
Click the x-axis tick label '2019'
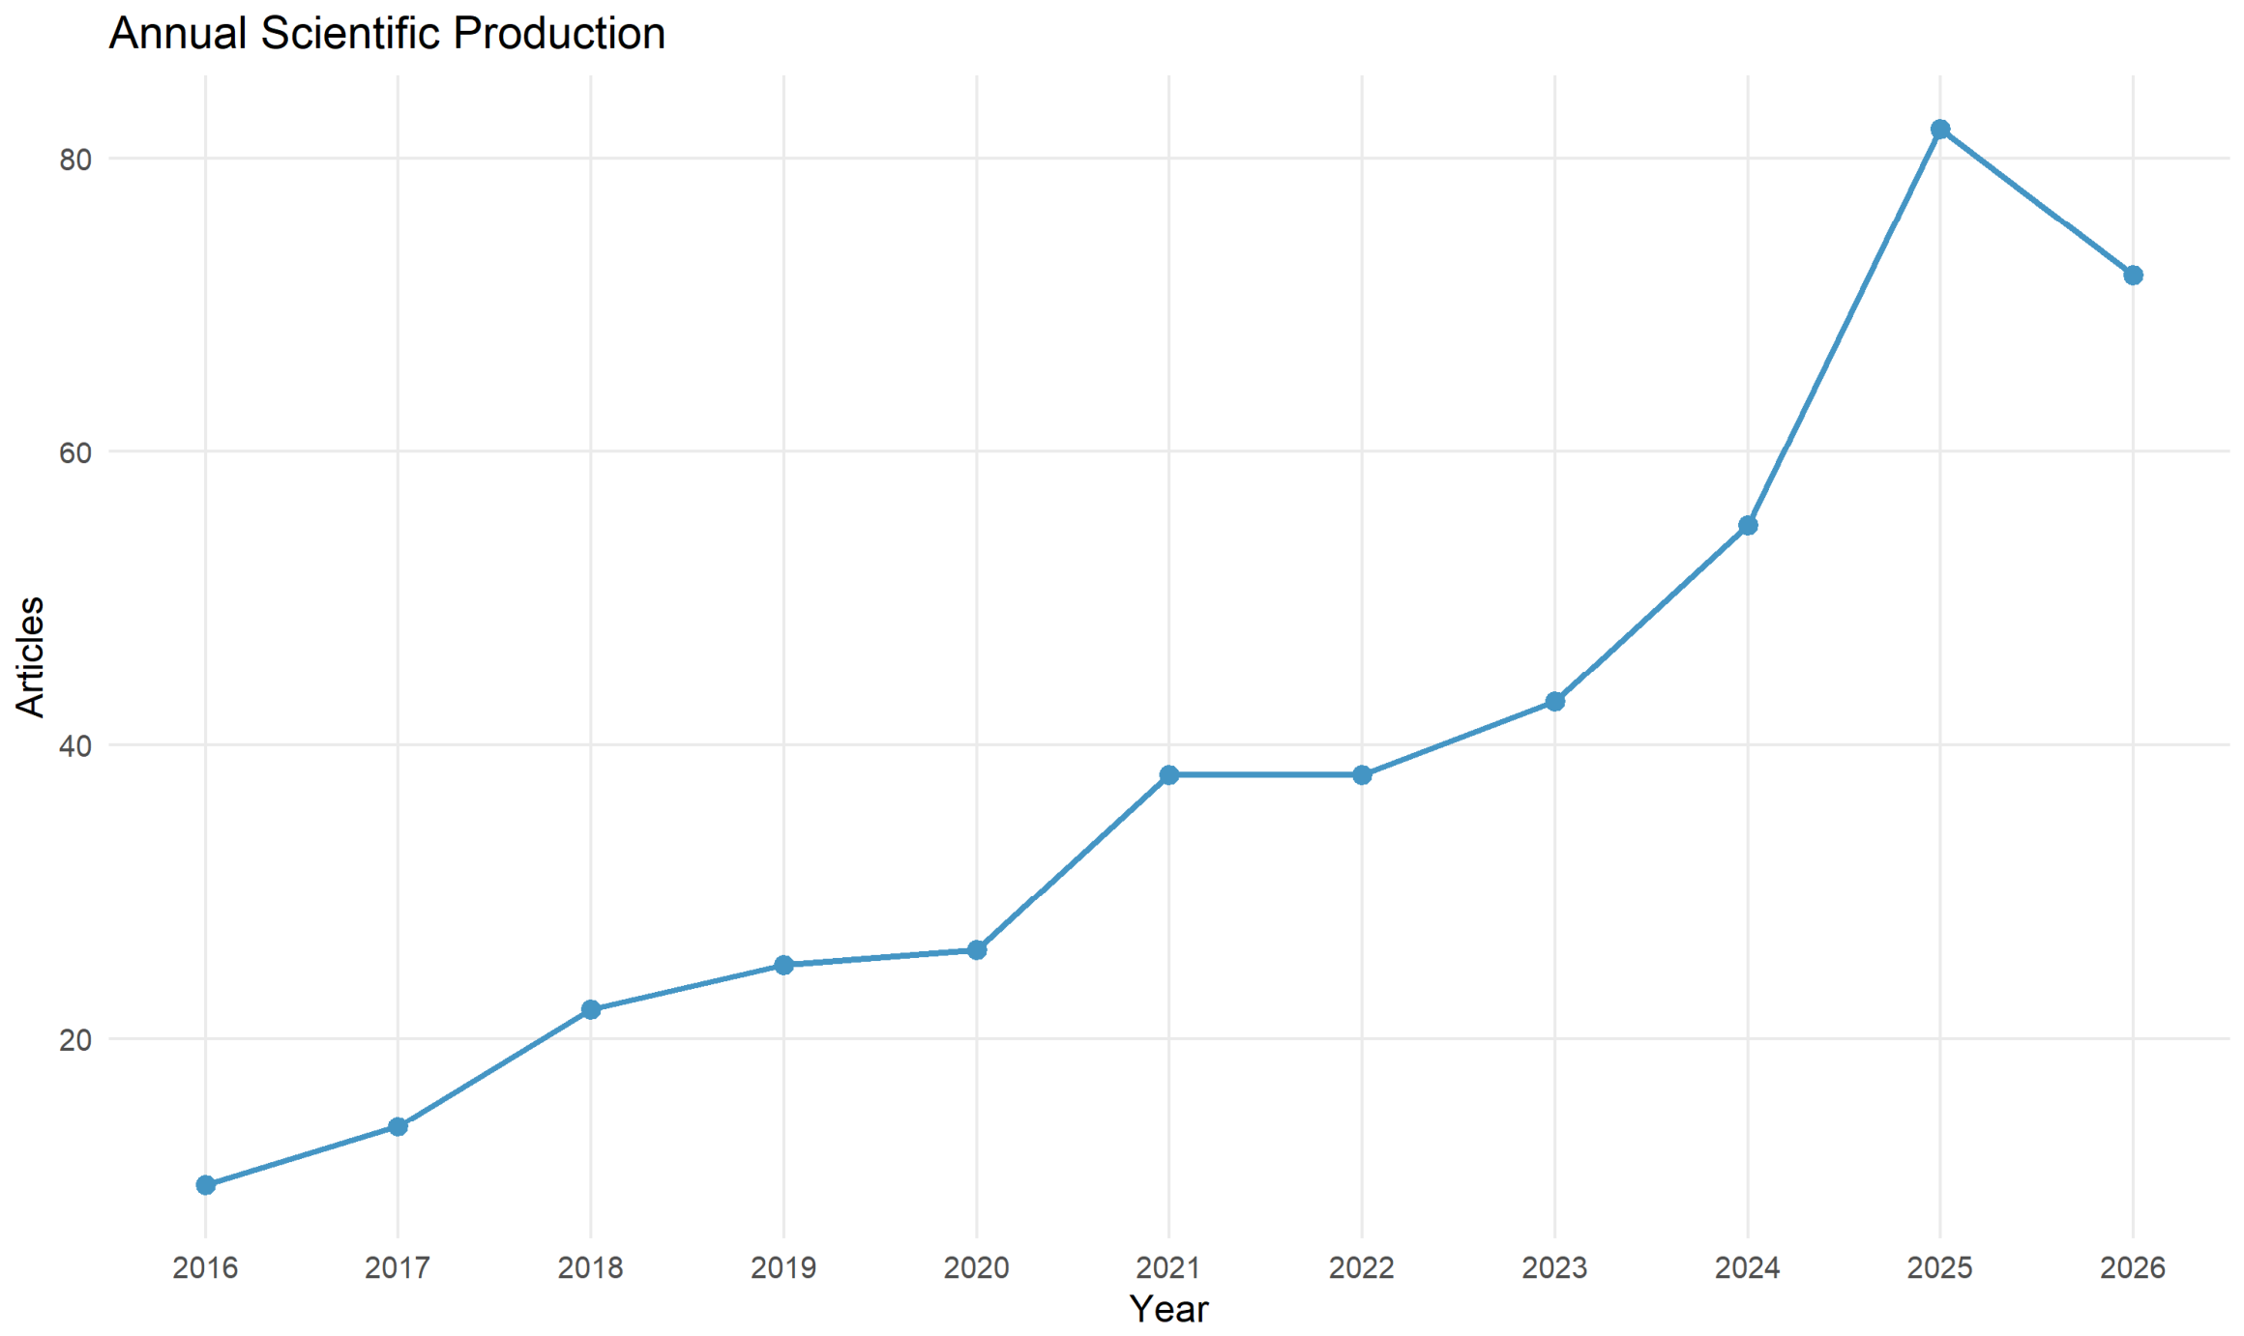click(x=784, y=1268)
